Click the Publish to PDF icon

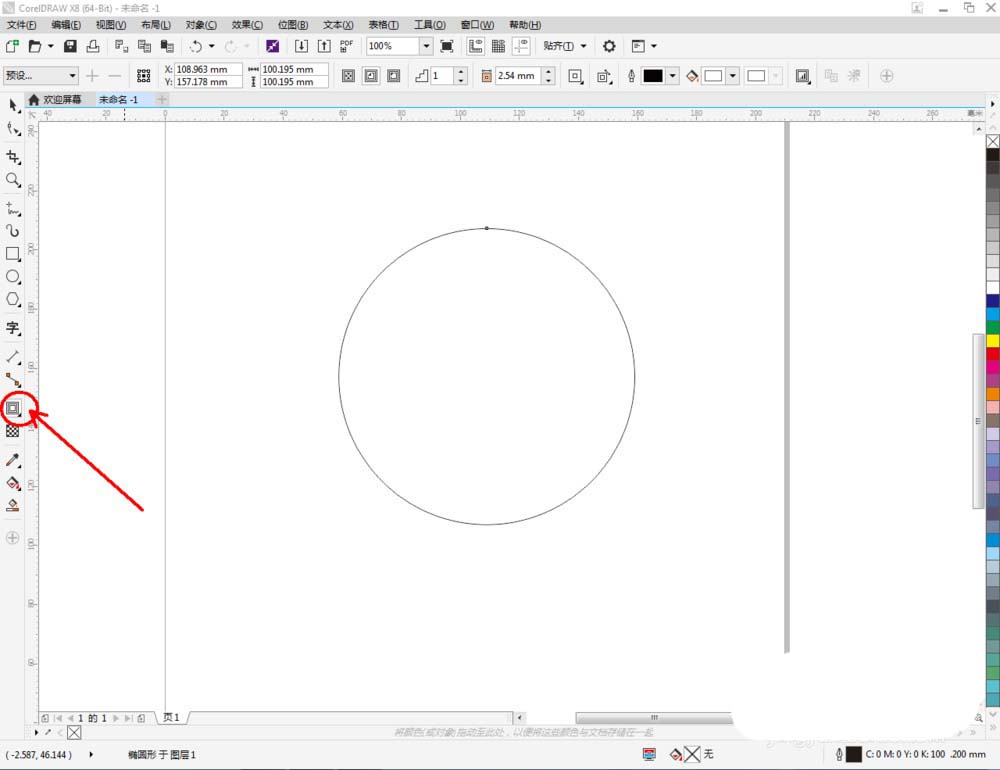point(346,46)
